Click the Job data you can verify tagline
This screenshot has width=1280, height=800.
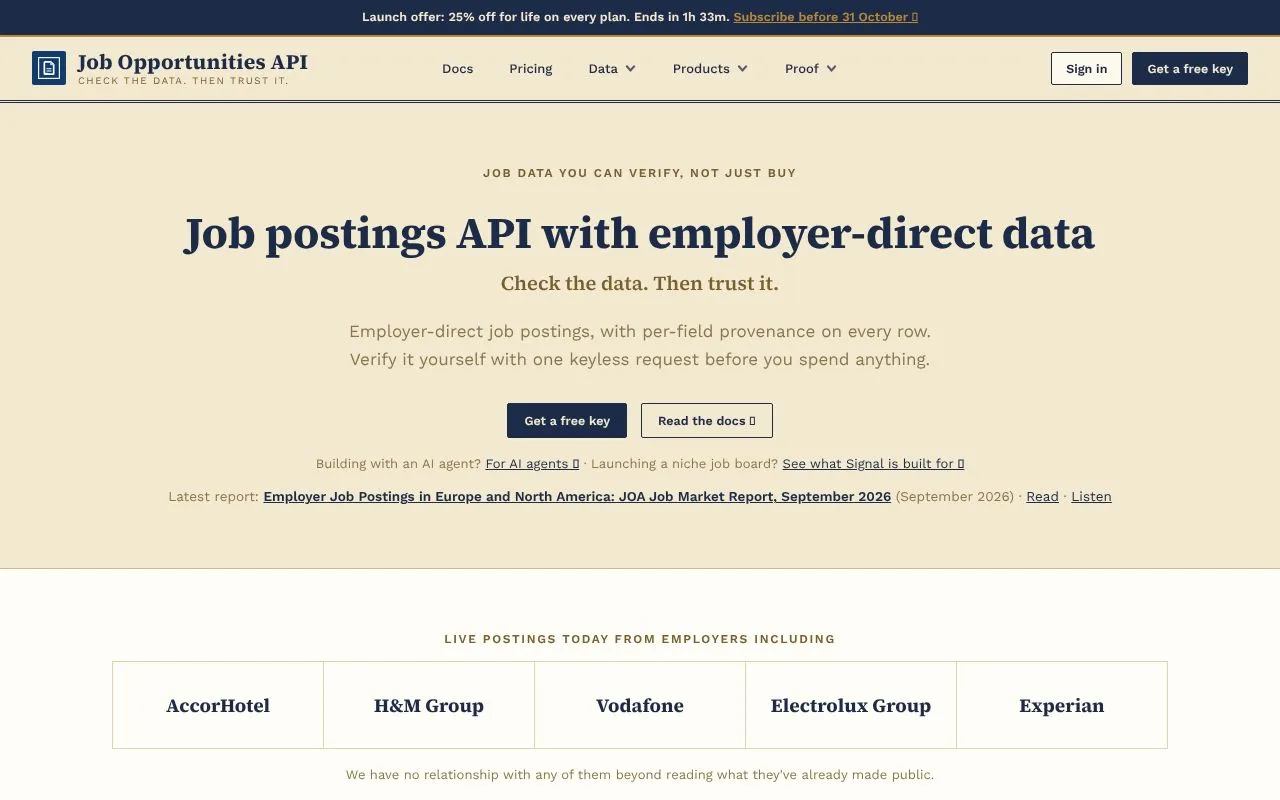[x=640, y=173]
